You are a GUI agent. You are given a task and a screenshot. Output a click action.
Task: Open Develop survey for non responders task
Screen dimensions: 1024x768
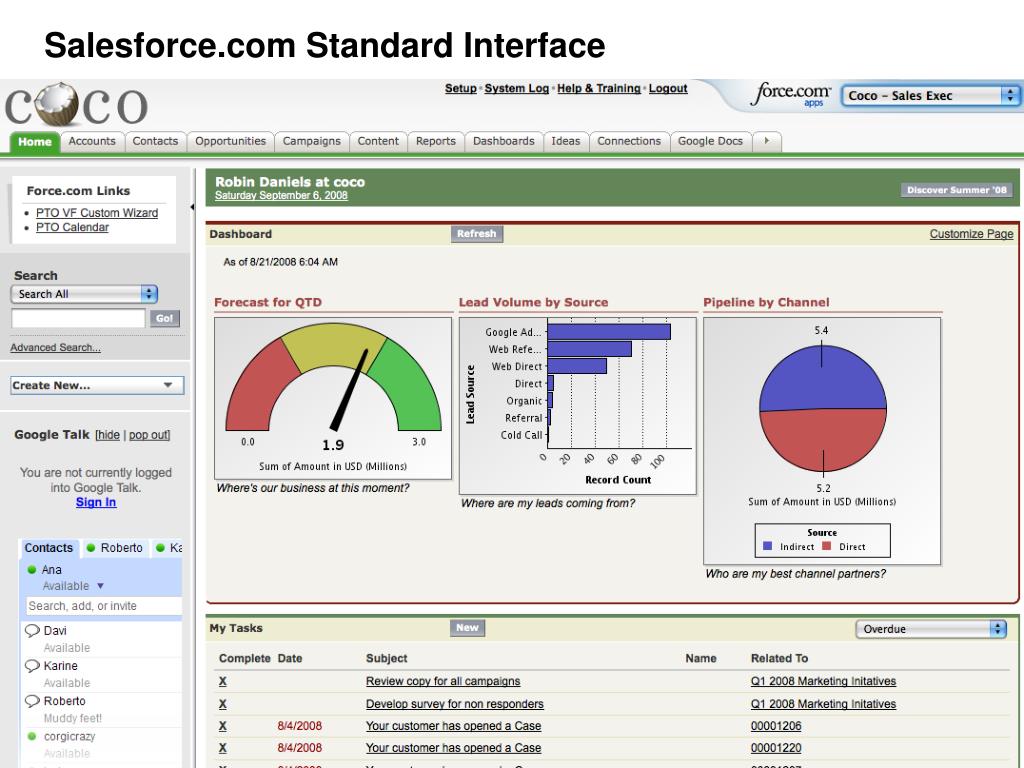pyautogui.click(x=455, y=704)
